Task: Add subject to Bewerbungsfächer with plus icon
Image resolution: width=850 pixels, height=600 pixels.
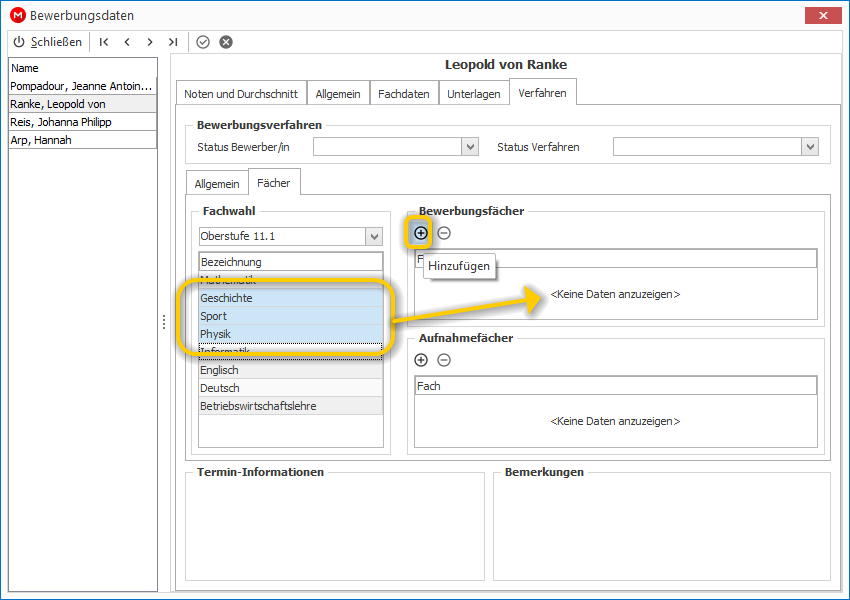Action: click(x=421, y=233)
